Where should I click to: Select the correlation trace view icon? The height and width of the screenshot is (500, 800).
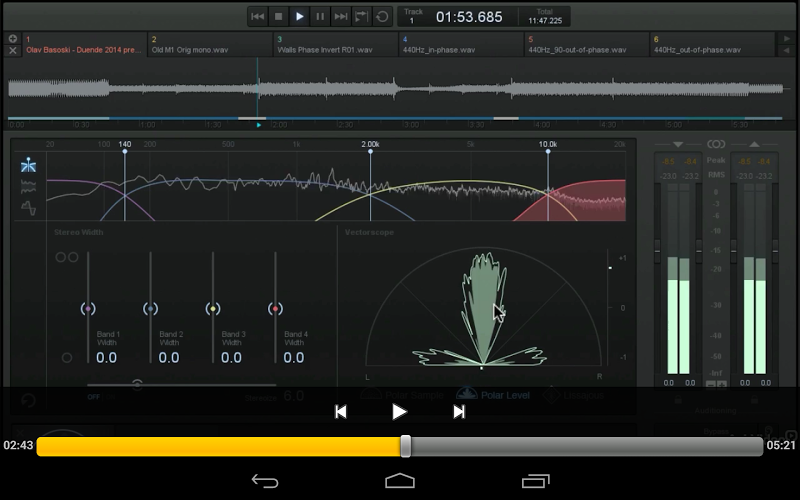pyautogui.click(x=29, y=208)
